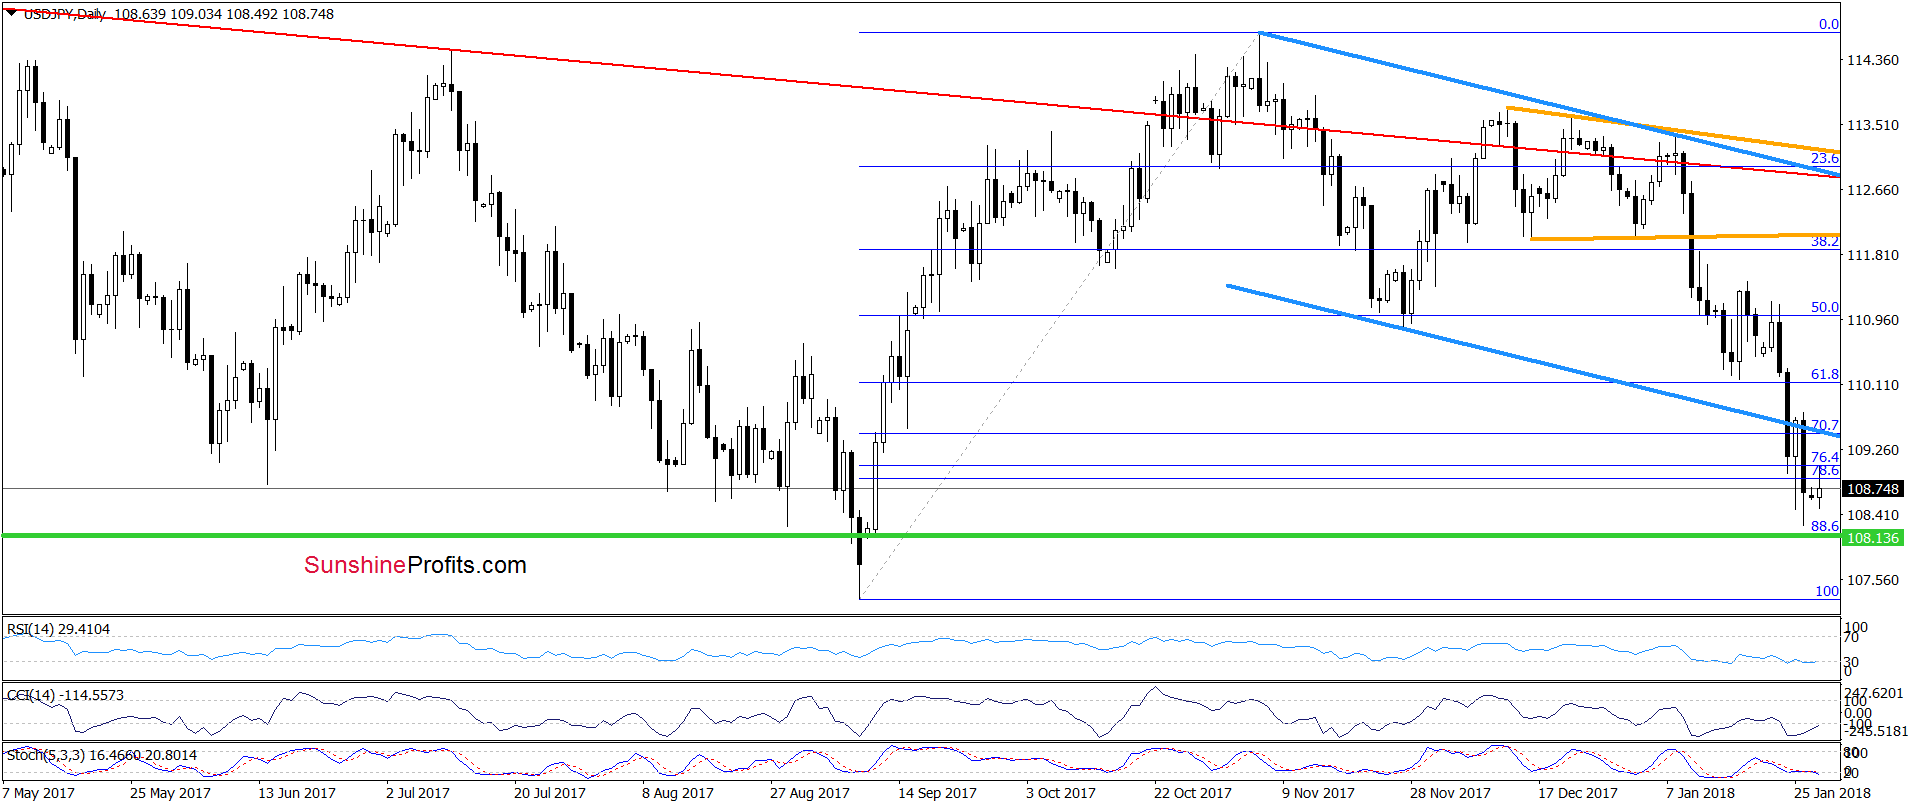This screenshot has width=1908, height=807.
Task: Click the 107.560 price axis value
Action: [x=1872, y=580]
